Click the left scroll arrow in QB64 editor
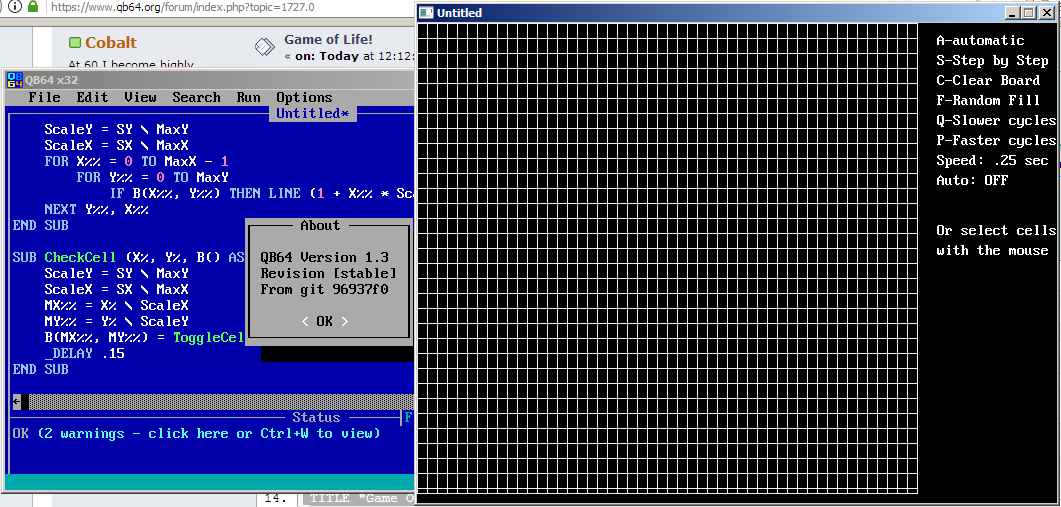1061x507 pixels. coord(16,401)
